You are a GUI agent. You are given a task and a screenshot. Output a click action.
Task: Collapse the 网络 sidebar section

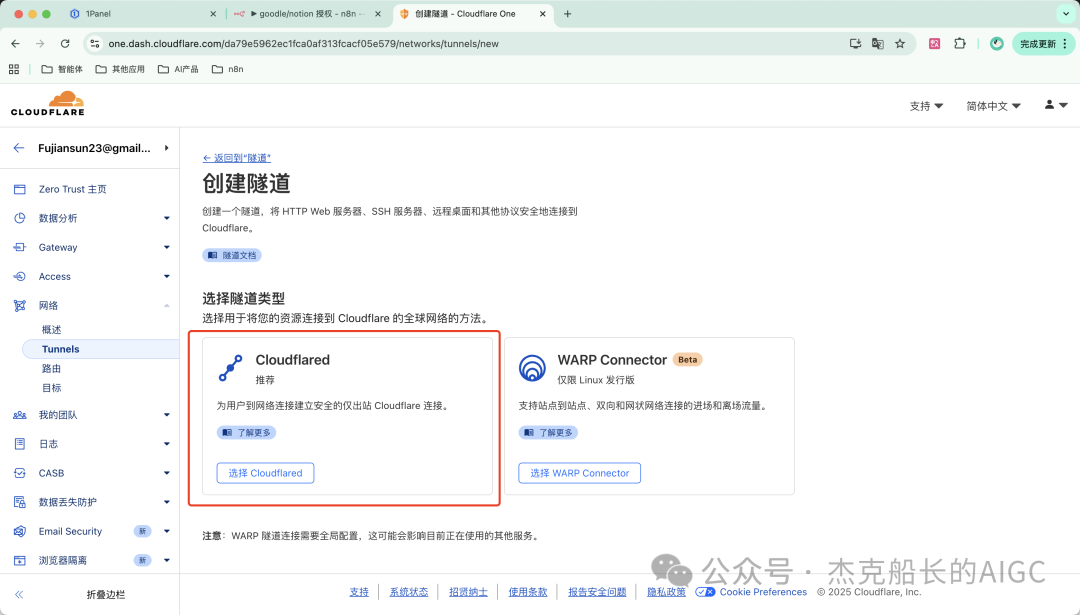[167, 305]
